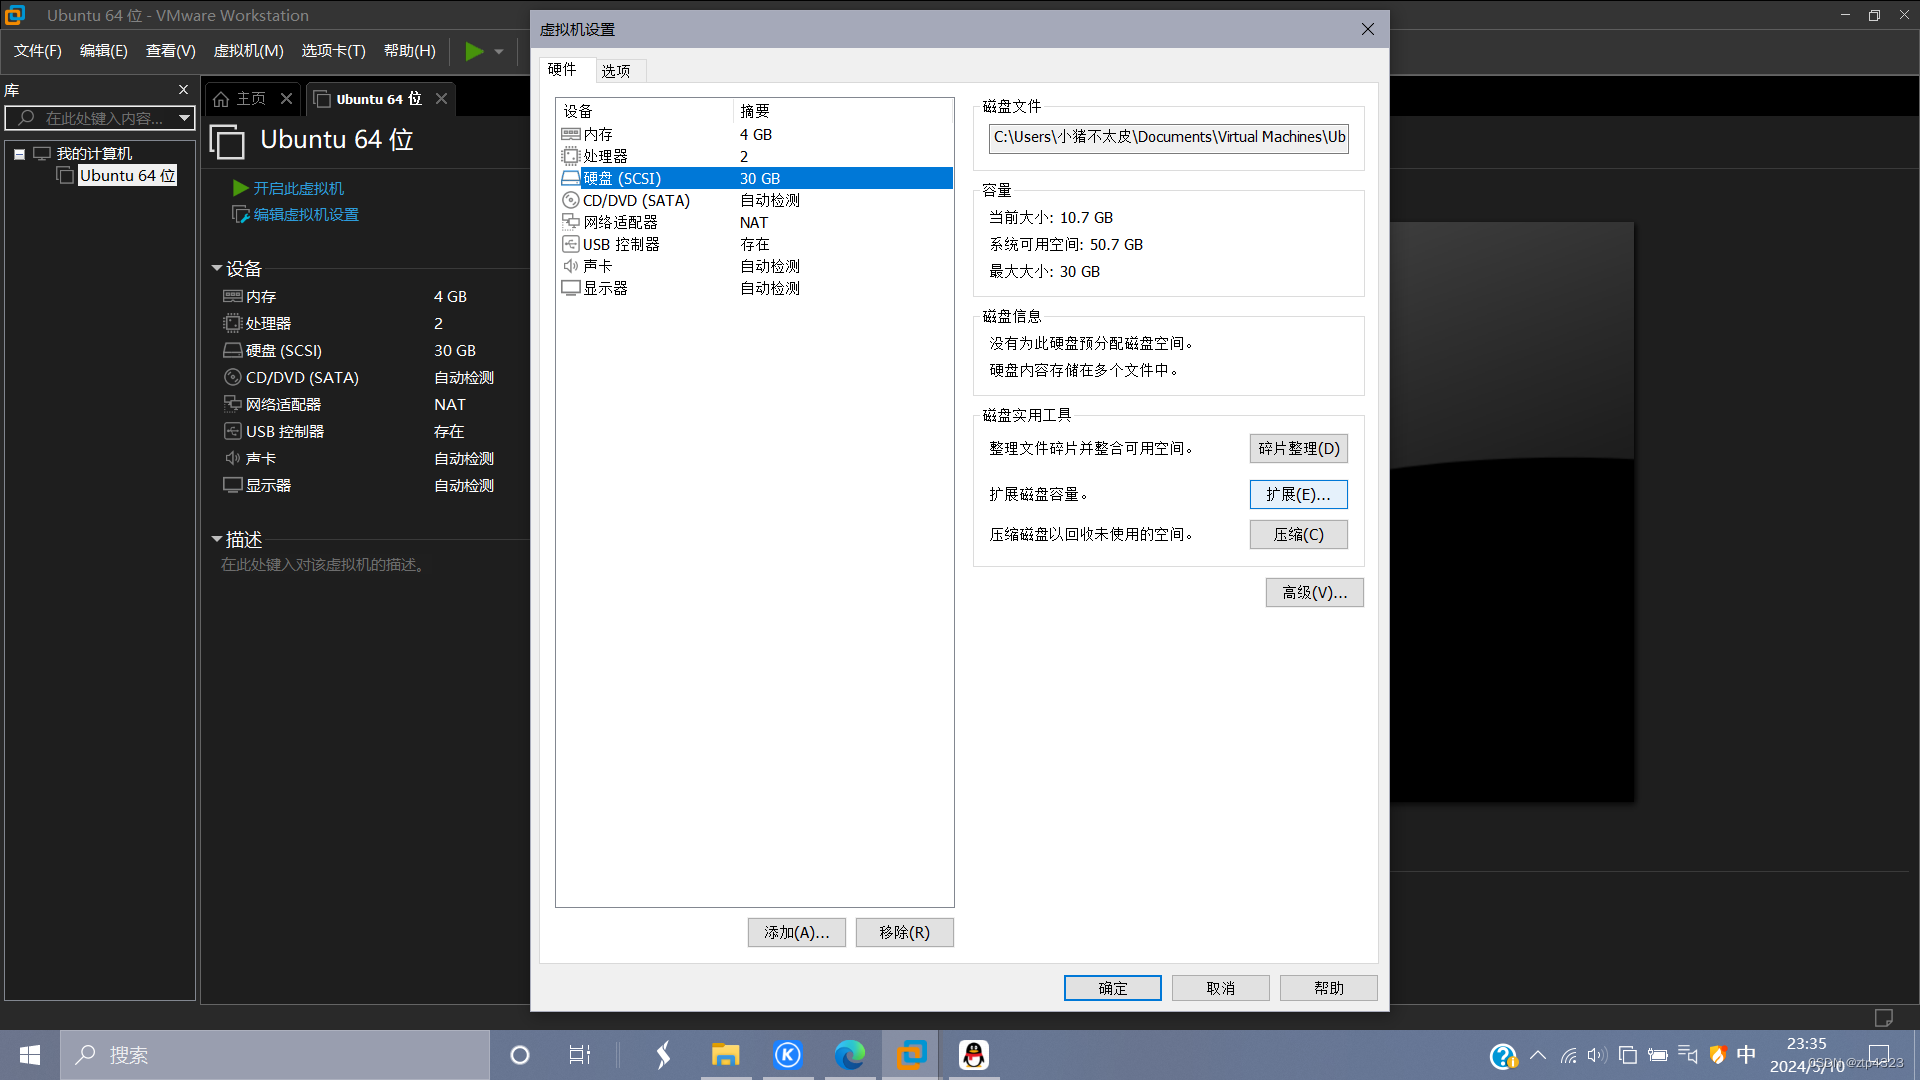
Task: Open the Microsoft Edge taskbar icon
Action: click(849, 1055)
